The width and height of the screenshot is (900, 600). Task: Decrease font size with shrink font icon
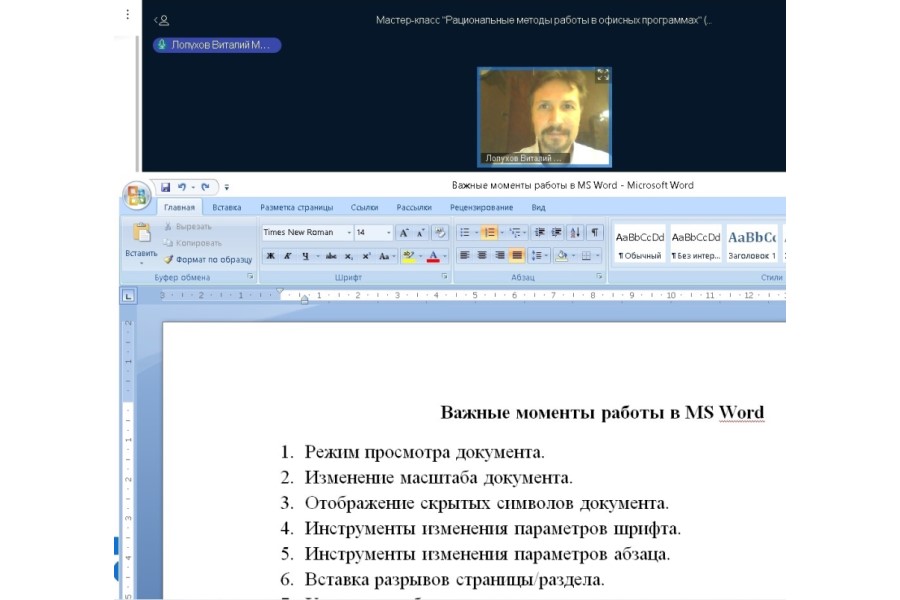(421, 233)
